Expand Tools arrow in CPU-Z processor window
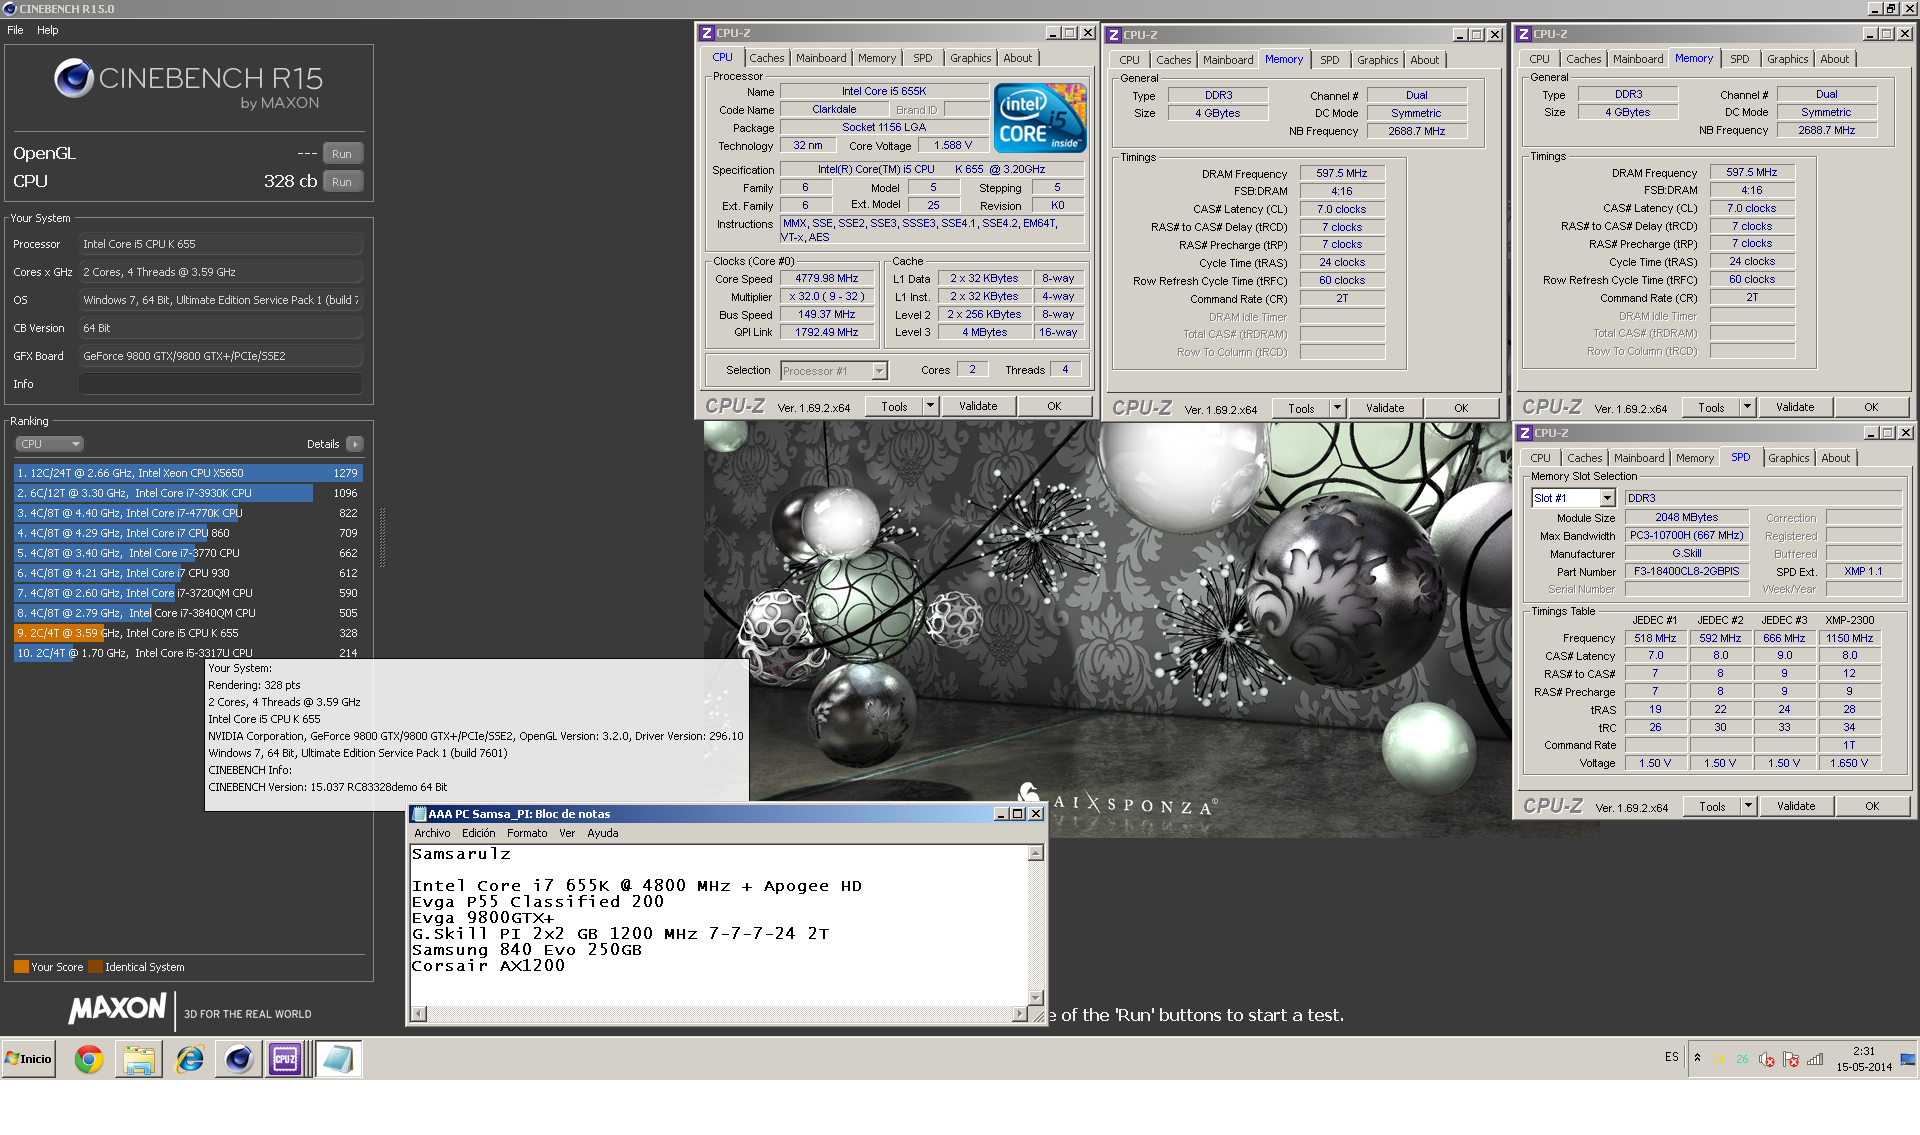The image size is (1920, 1135). (930, 406)
